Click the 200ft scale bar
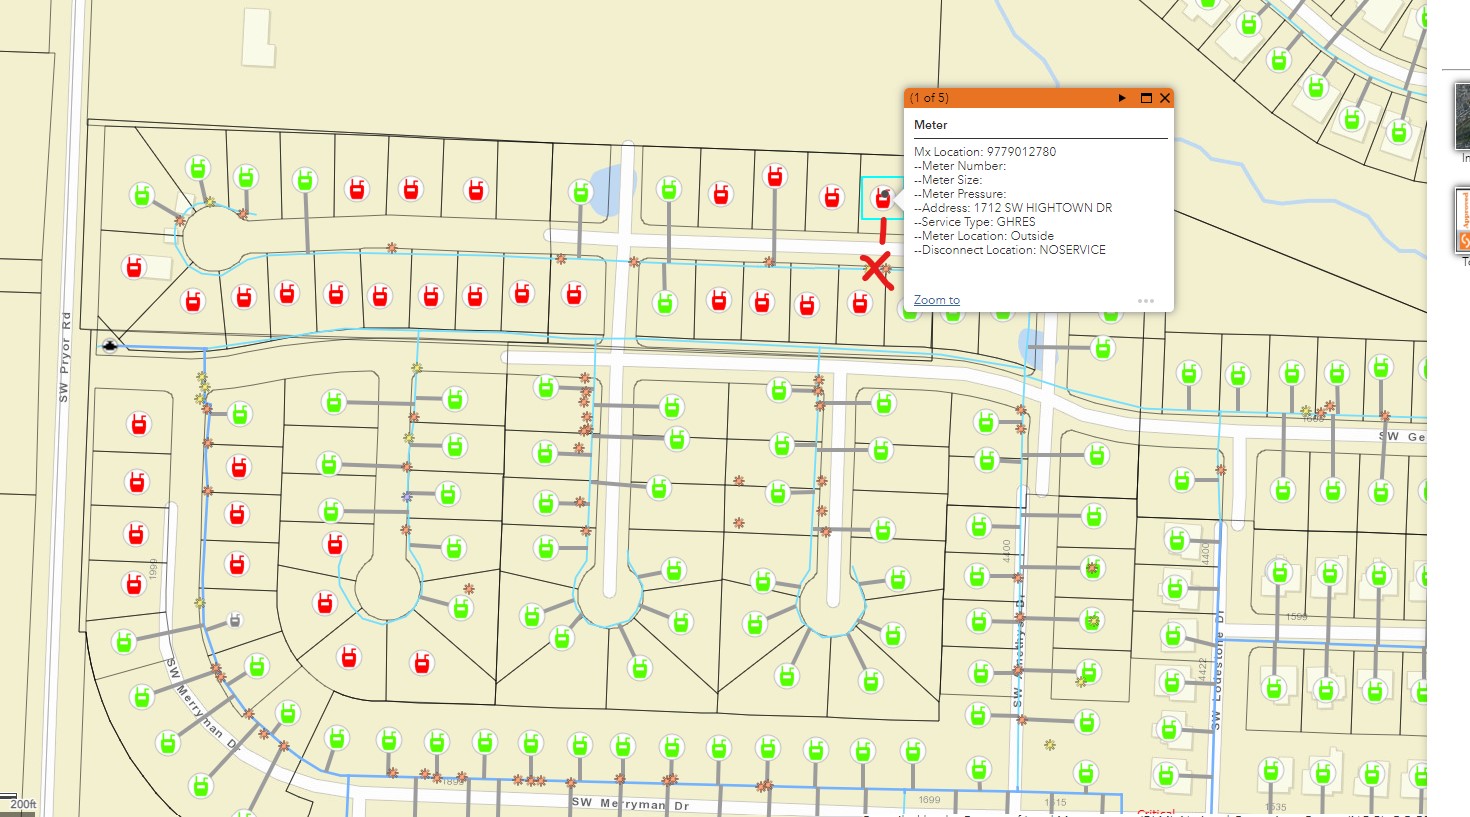Image resolution: width=1470 pixels, height=817 pixels. pyautogui.click(x=20, y=803)
